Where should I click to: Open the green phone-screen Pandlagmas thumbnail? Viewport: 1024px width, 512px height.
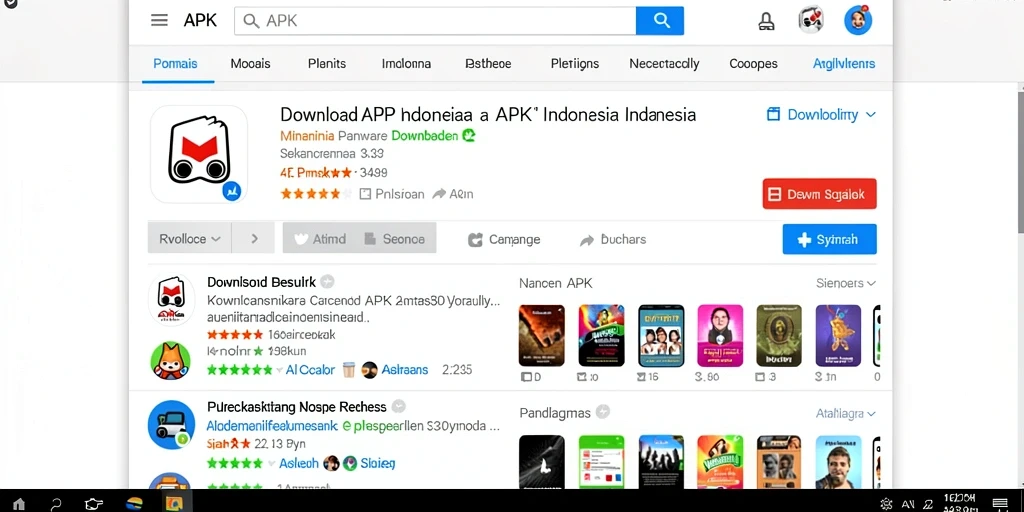601,462
